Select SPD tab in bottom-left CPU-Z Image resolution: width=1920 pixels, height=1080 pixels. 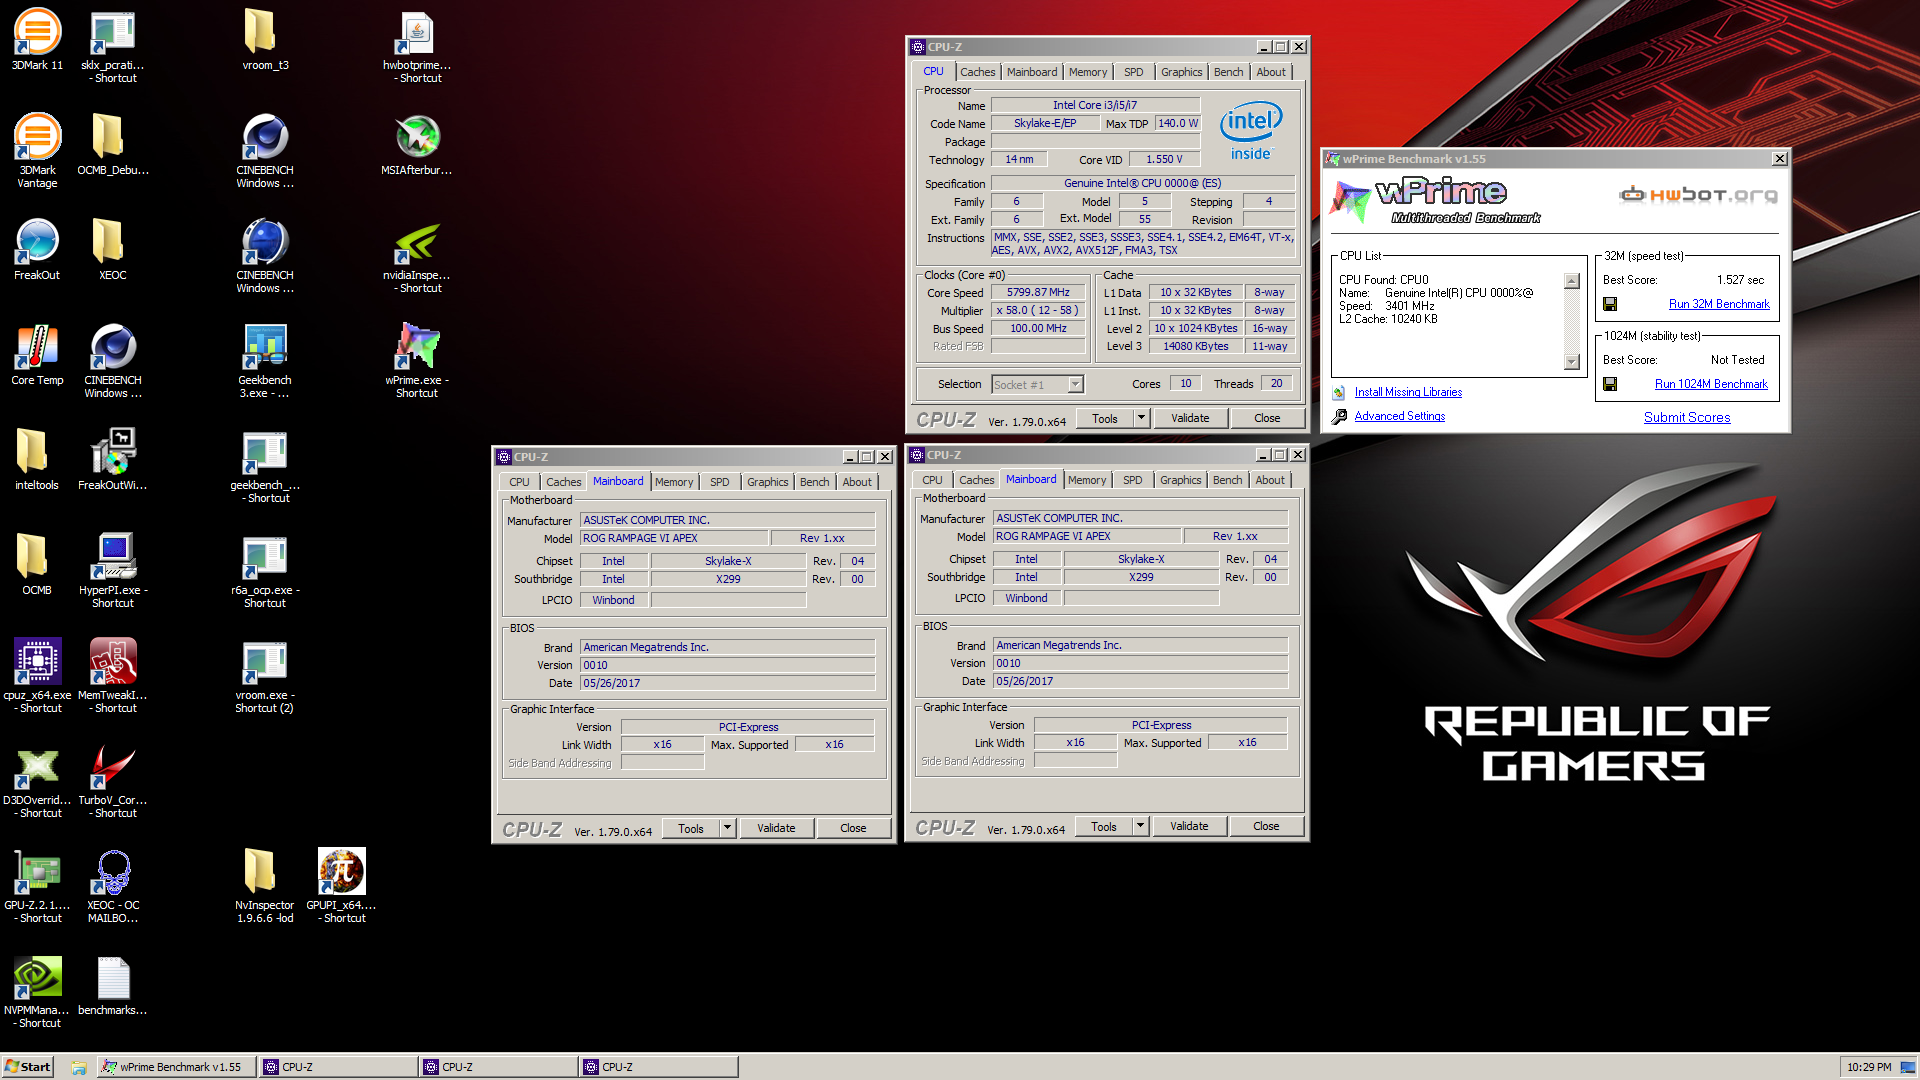719,482
